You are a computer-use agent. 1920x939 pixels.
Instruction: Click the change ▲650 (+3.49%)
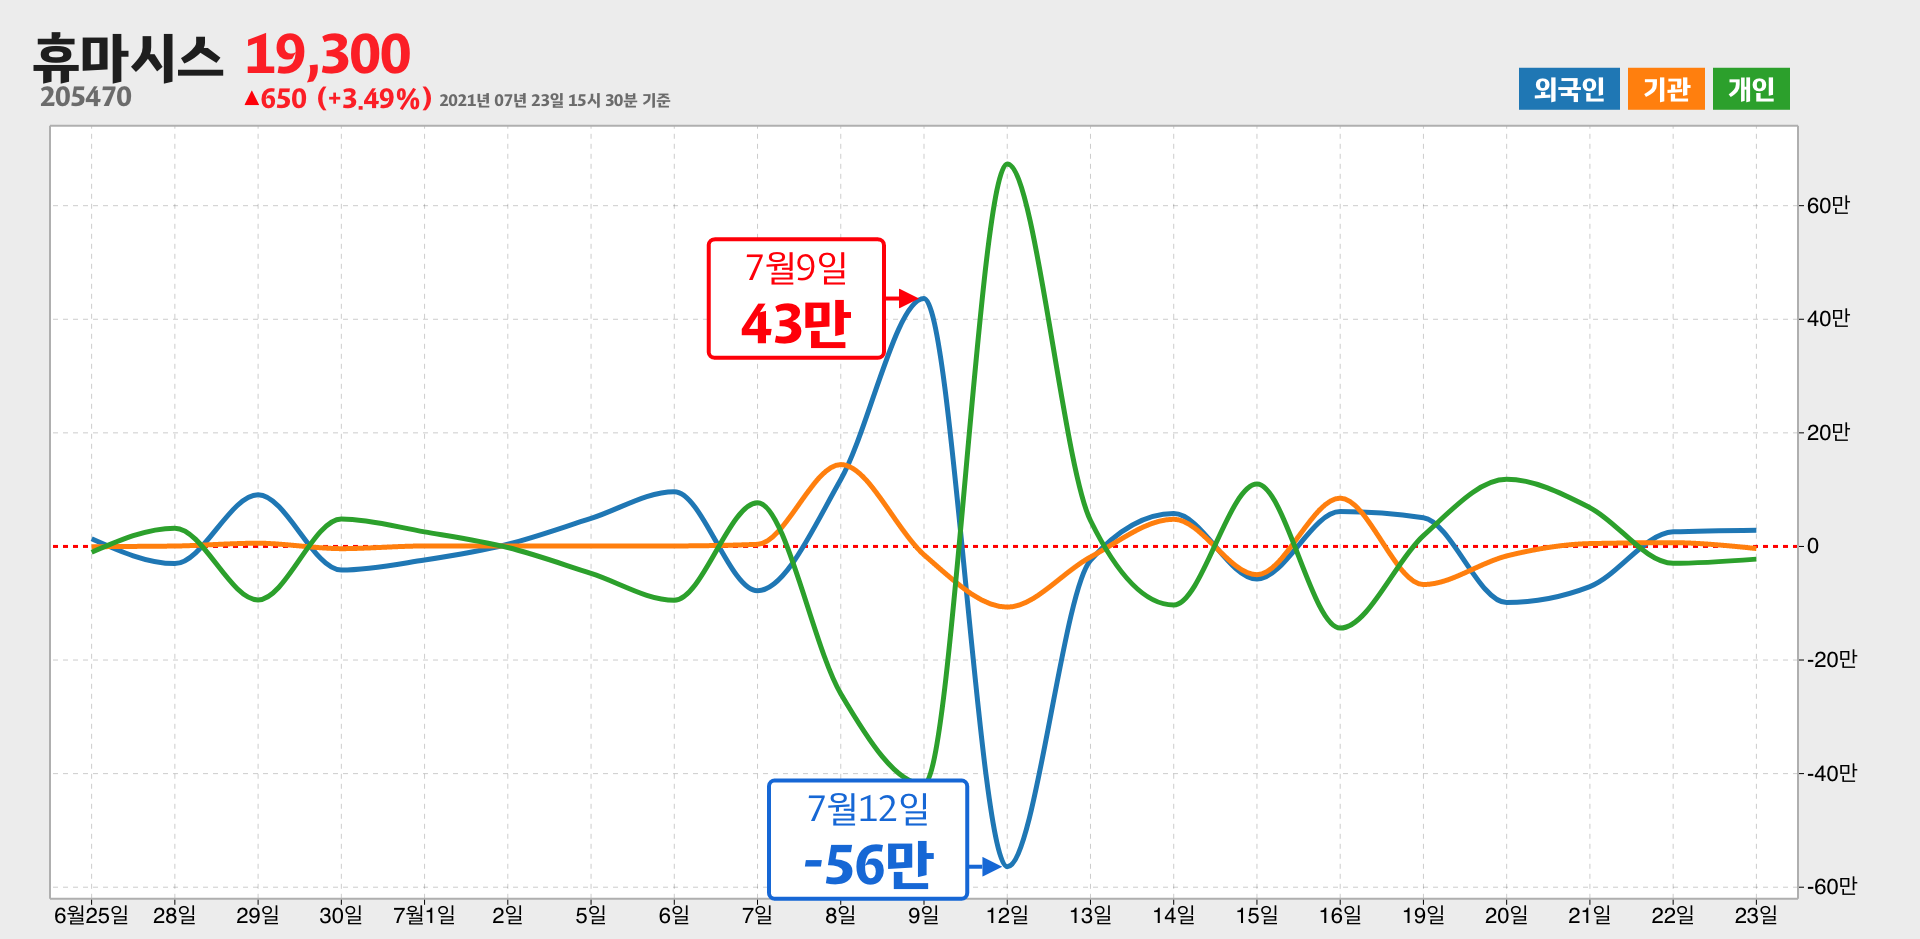[338, 99]
